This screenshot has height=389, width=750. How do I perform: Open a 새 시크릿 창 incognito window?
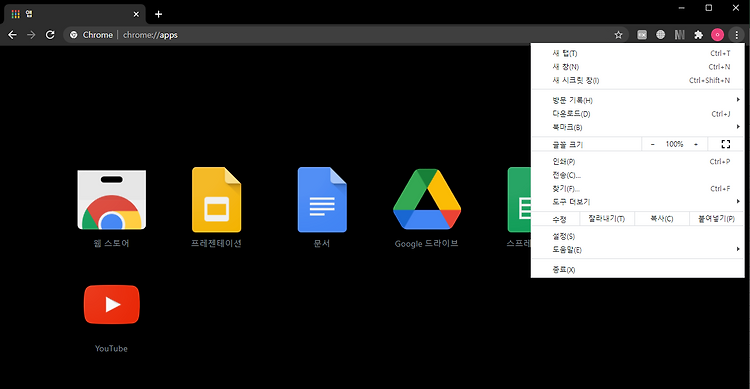coord(638,80)
